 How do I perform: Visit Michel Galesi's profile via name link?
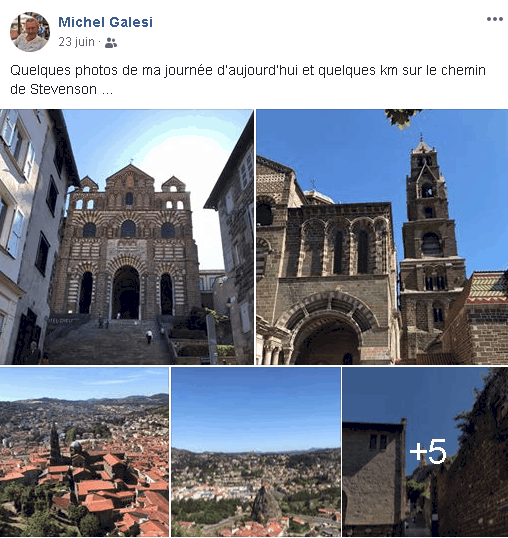pyautogui.click(x=105, y=22)
